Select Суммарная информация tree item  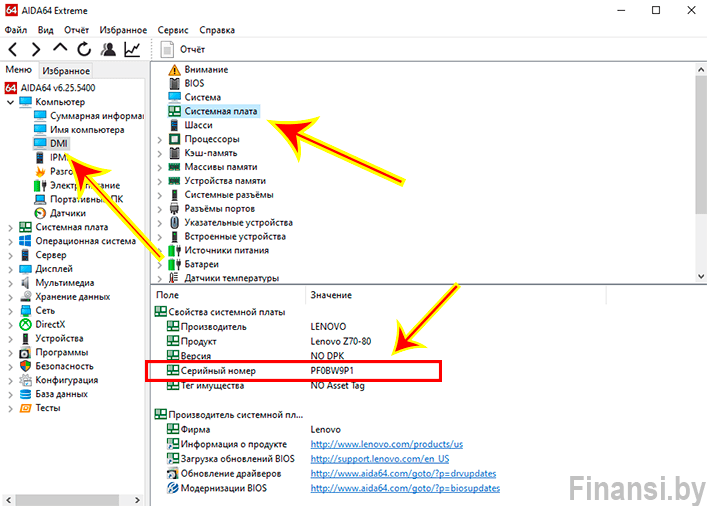tap(89, 116)
